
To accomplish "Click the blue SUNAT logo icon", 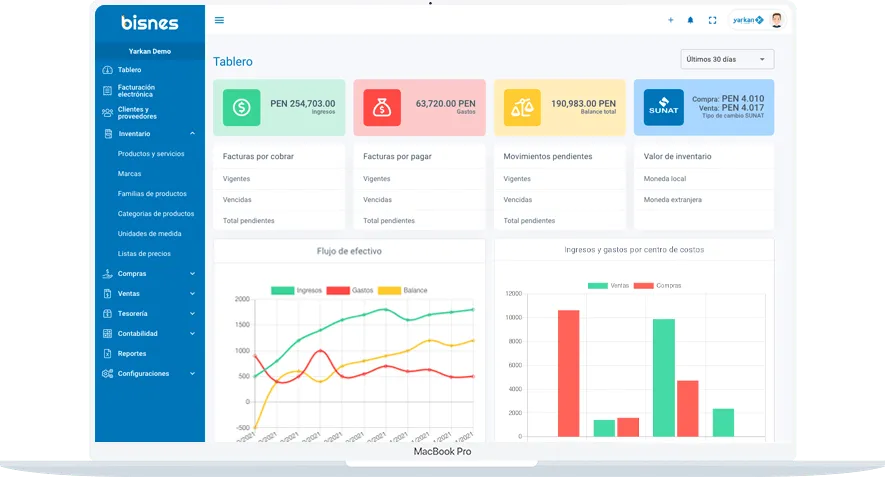I will click(x=663, y=107).
